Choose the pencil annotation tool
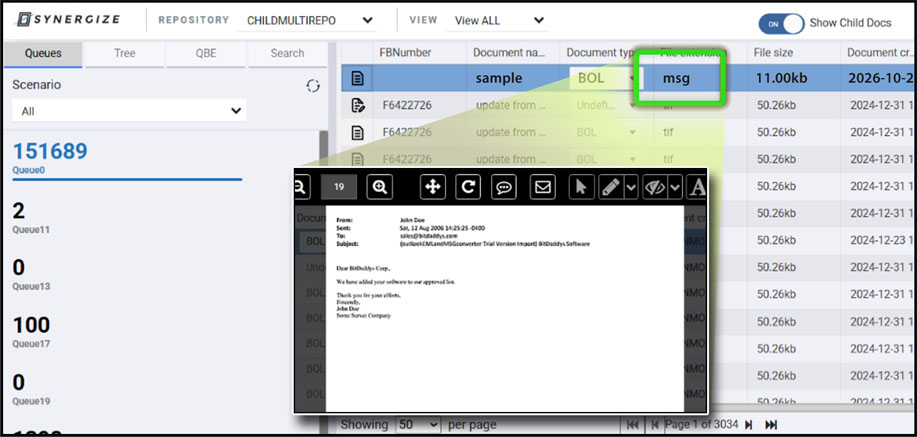The image size is (917, 437). click(x=611, y=187)
